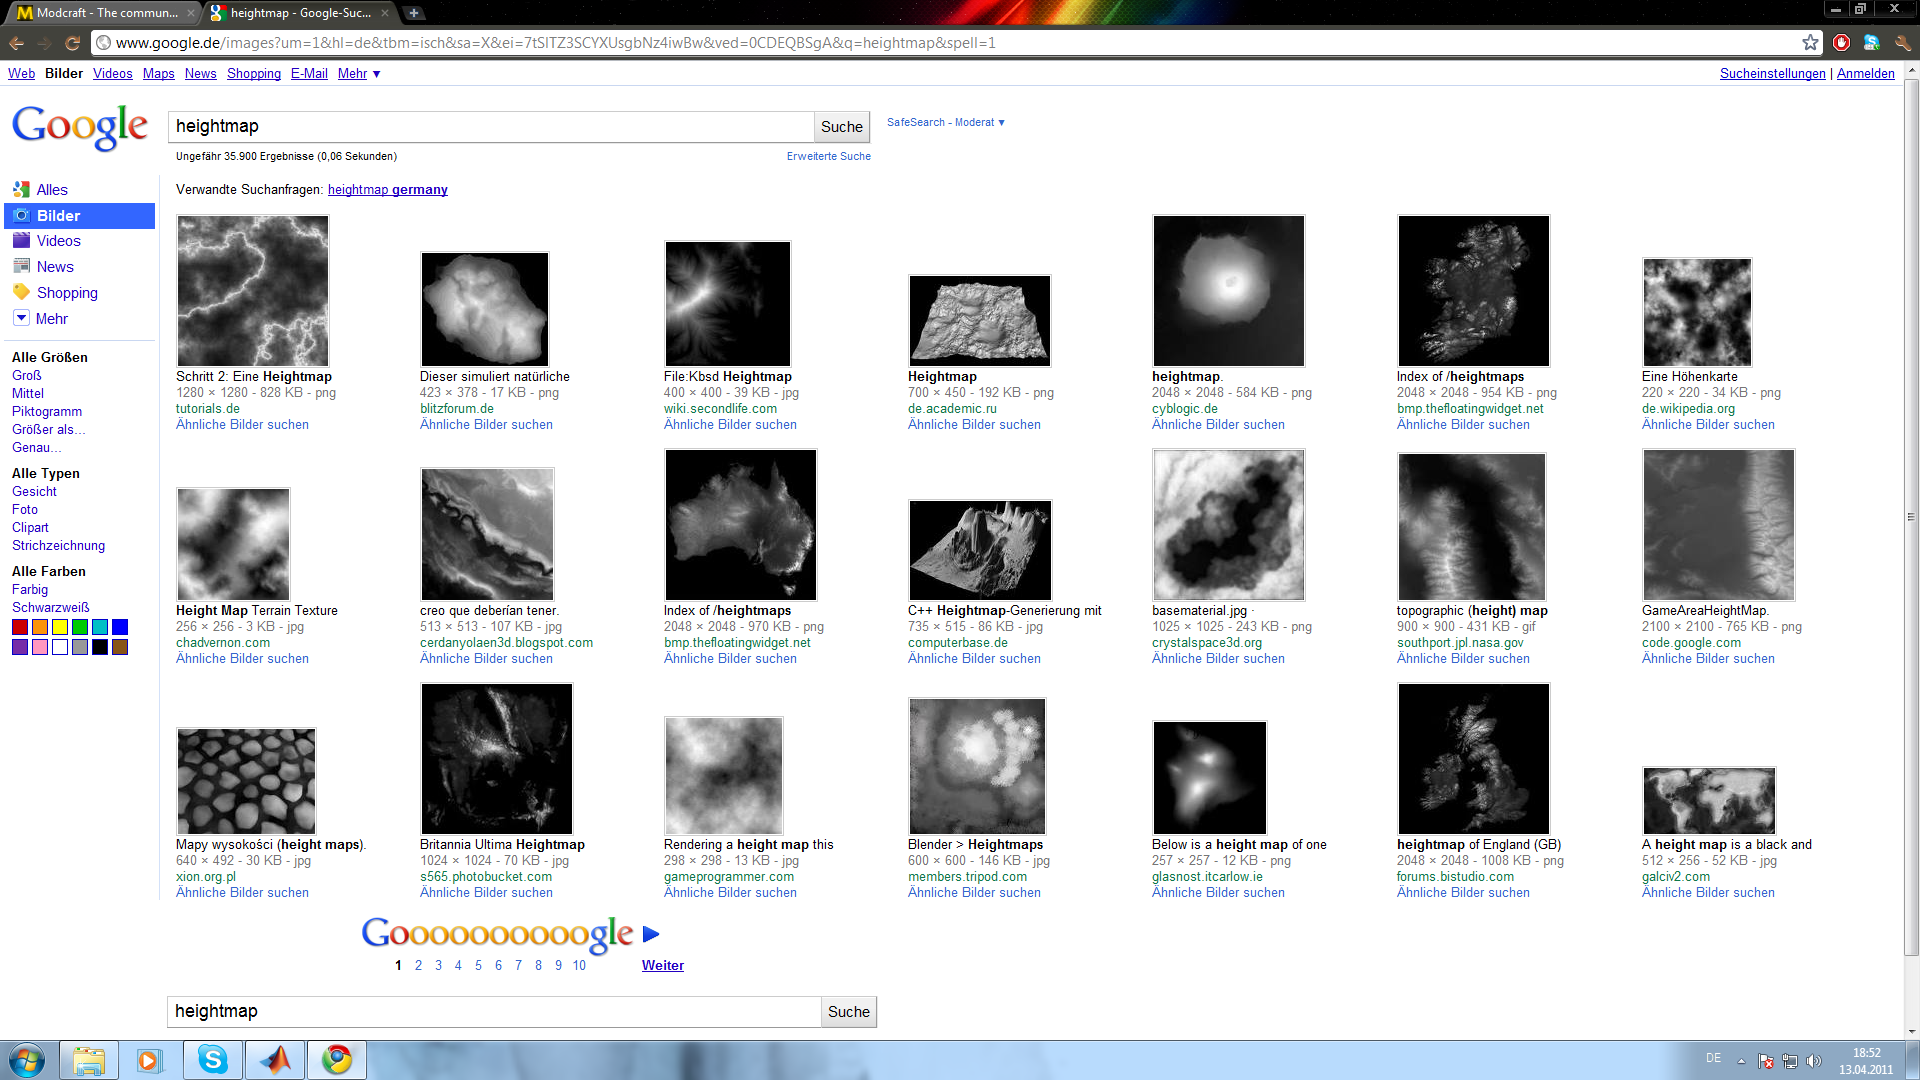Filter by Strichzeichnung image type
The image size is (1920, 1080).
[x=58, y=545]
